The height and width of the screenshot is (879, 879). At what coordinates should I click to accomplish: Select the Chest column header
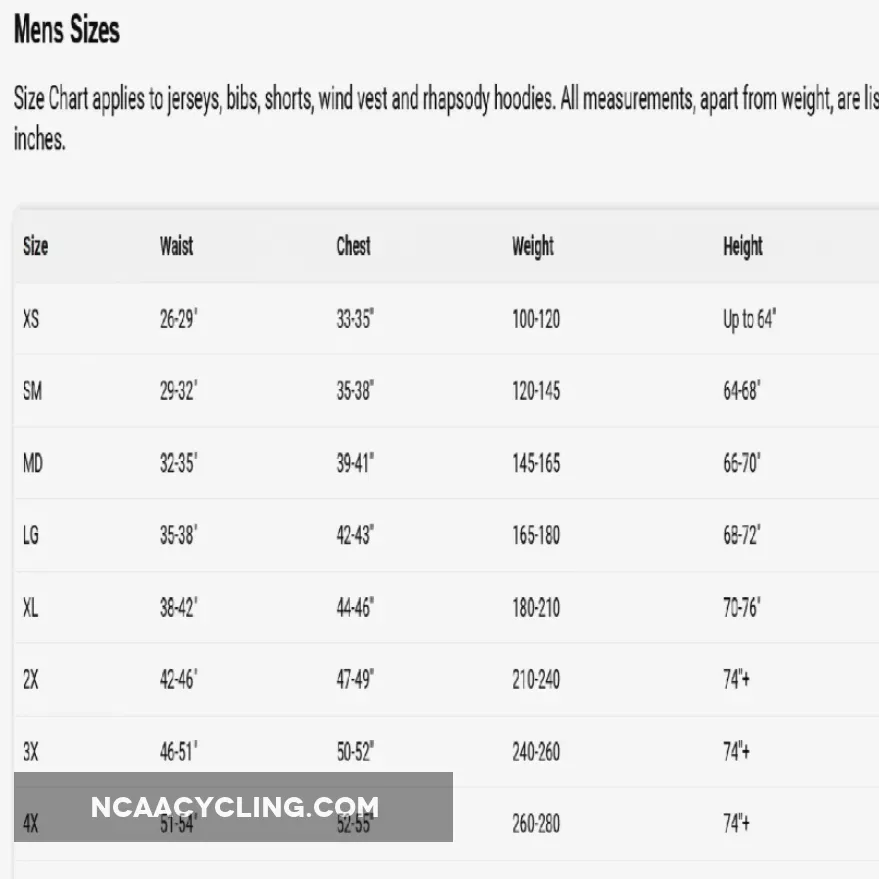click(x=353, y=246)
